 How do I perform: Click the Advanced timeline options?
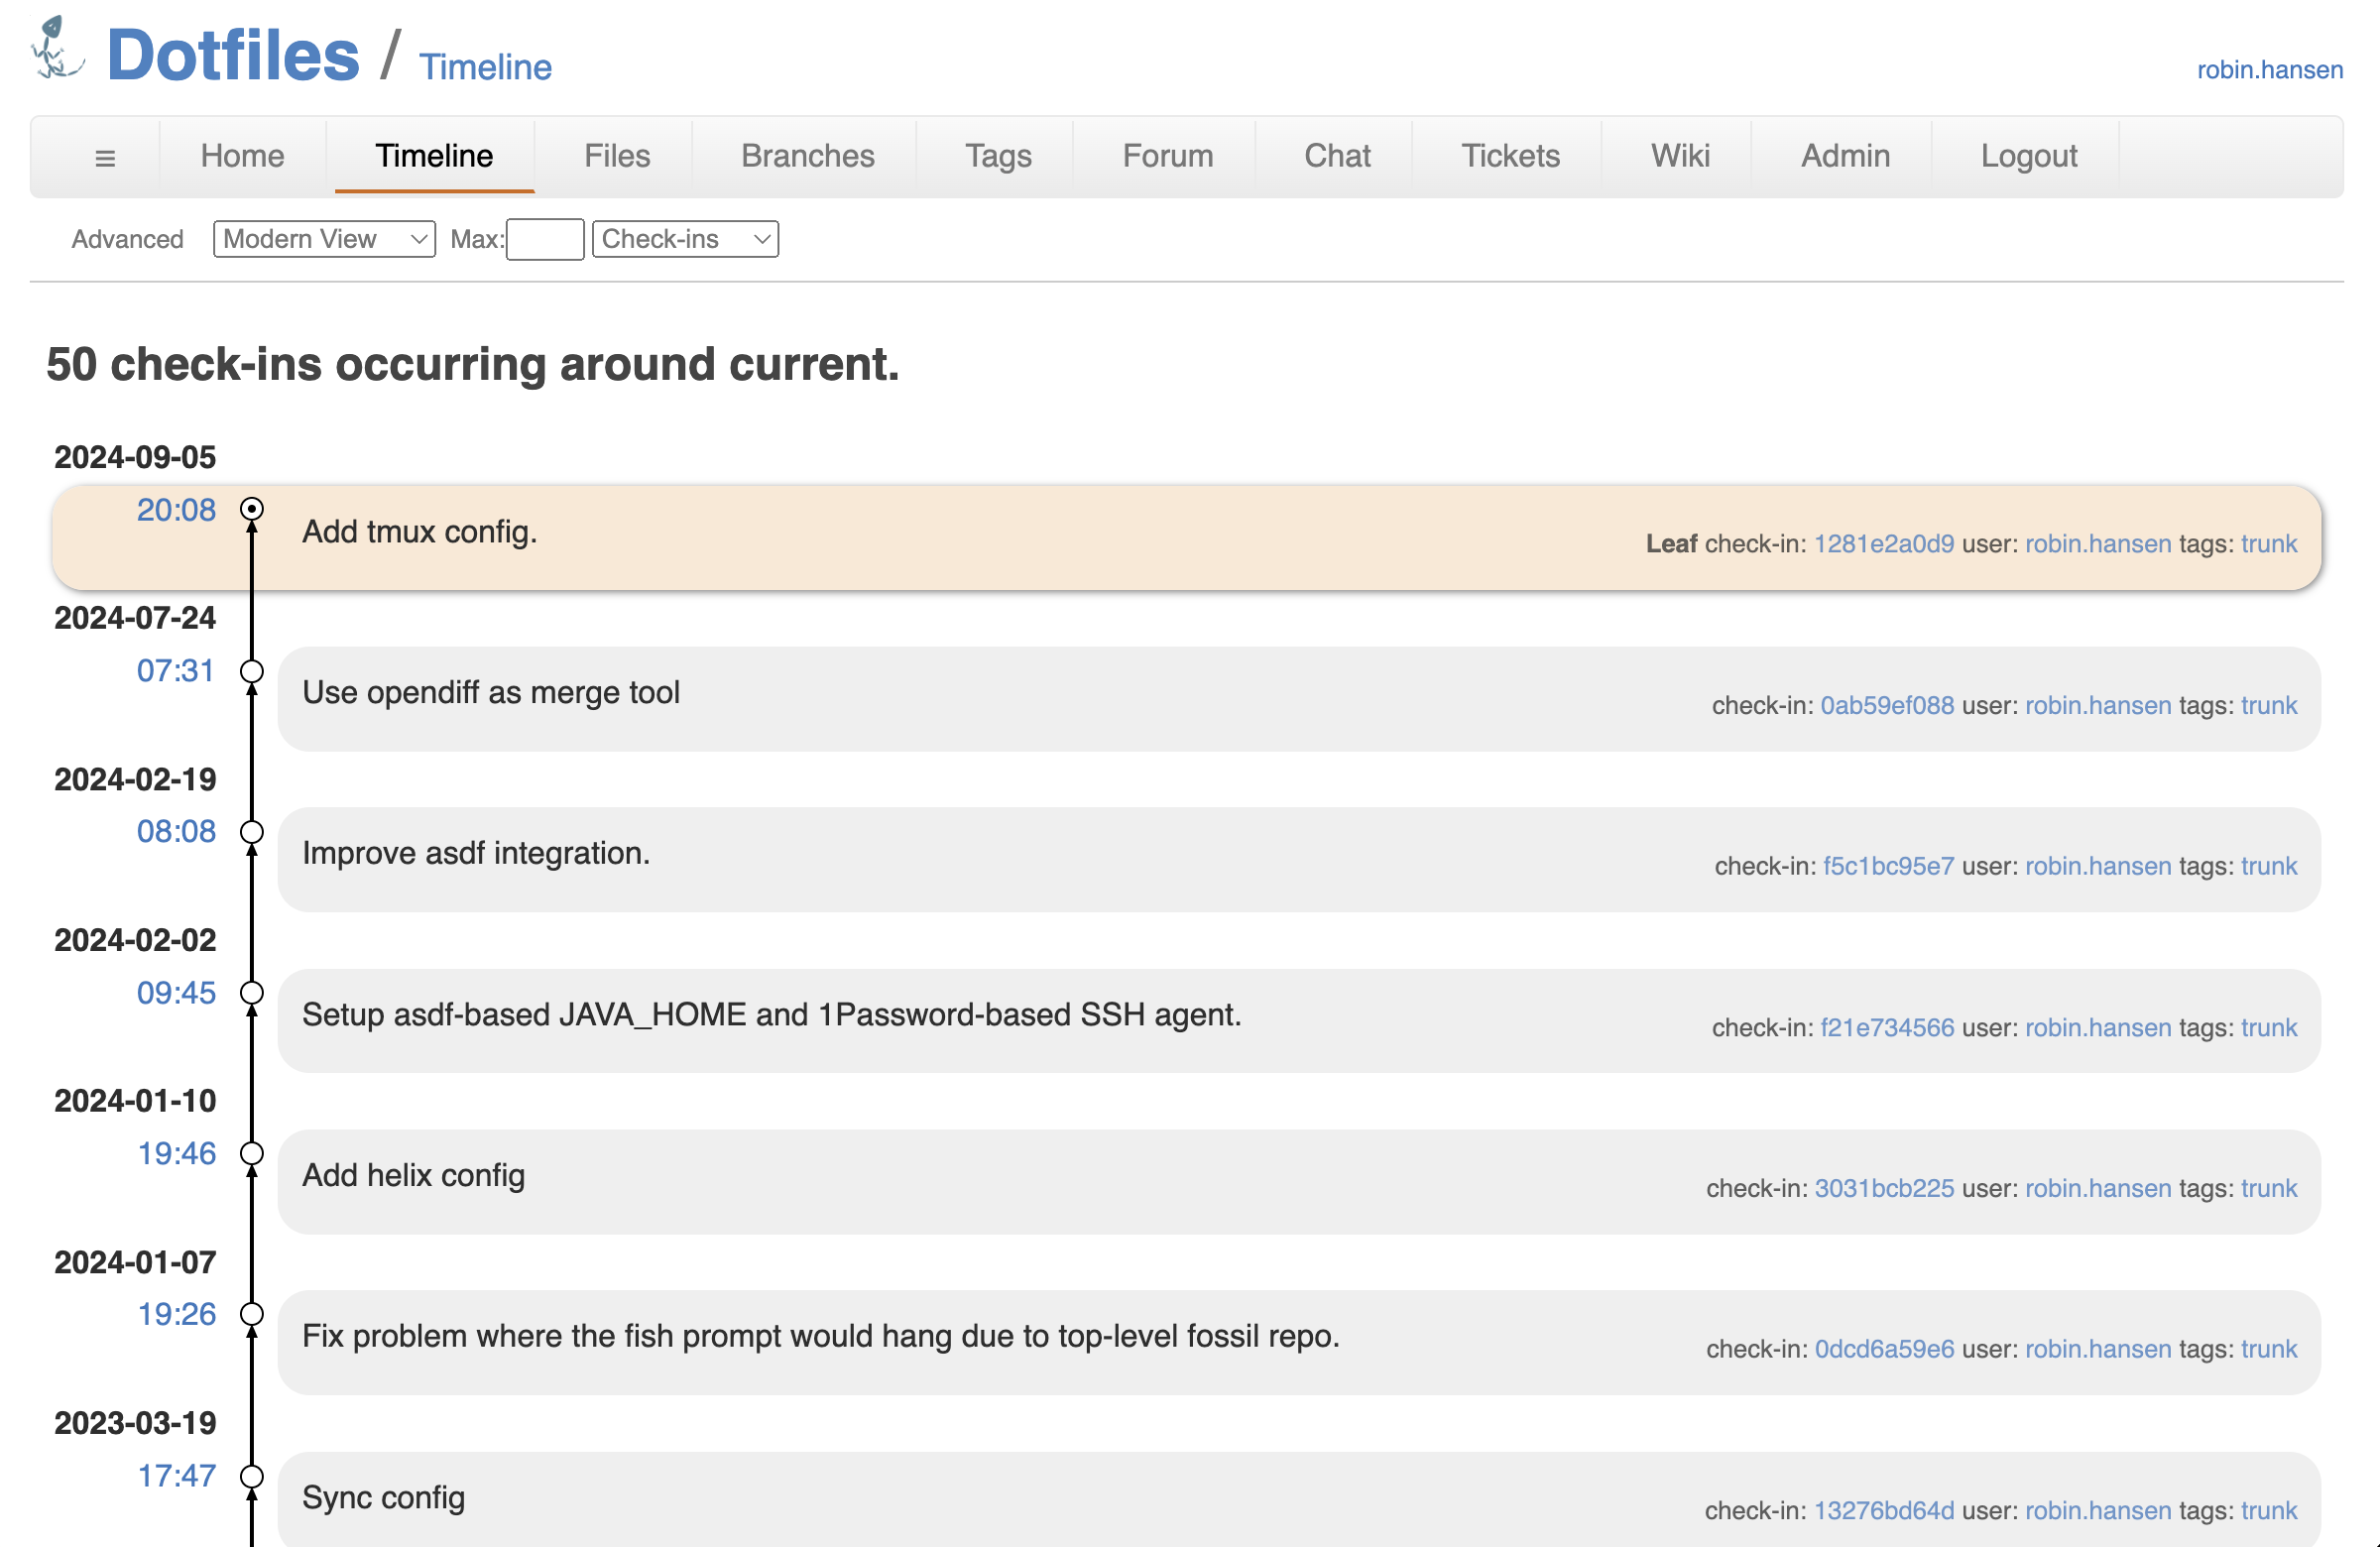(126, 239)
